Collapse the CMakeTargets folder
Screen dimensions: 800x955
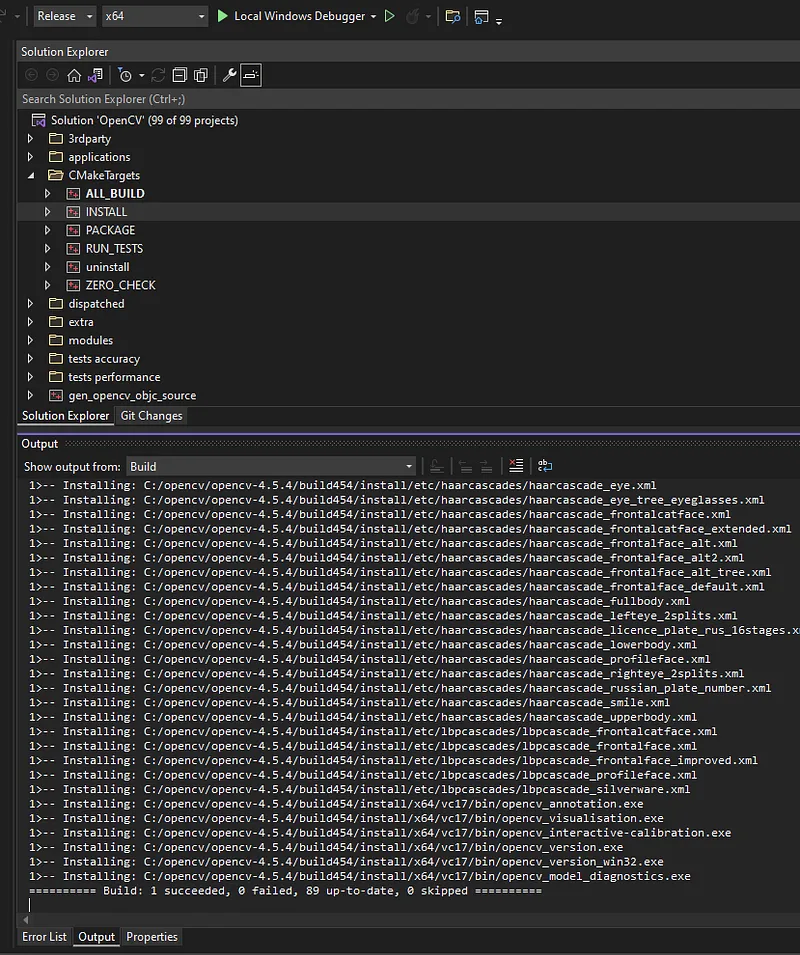pyautogui.click(x=30, y=175)
